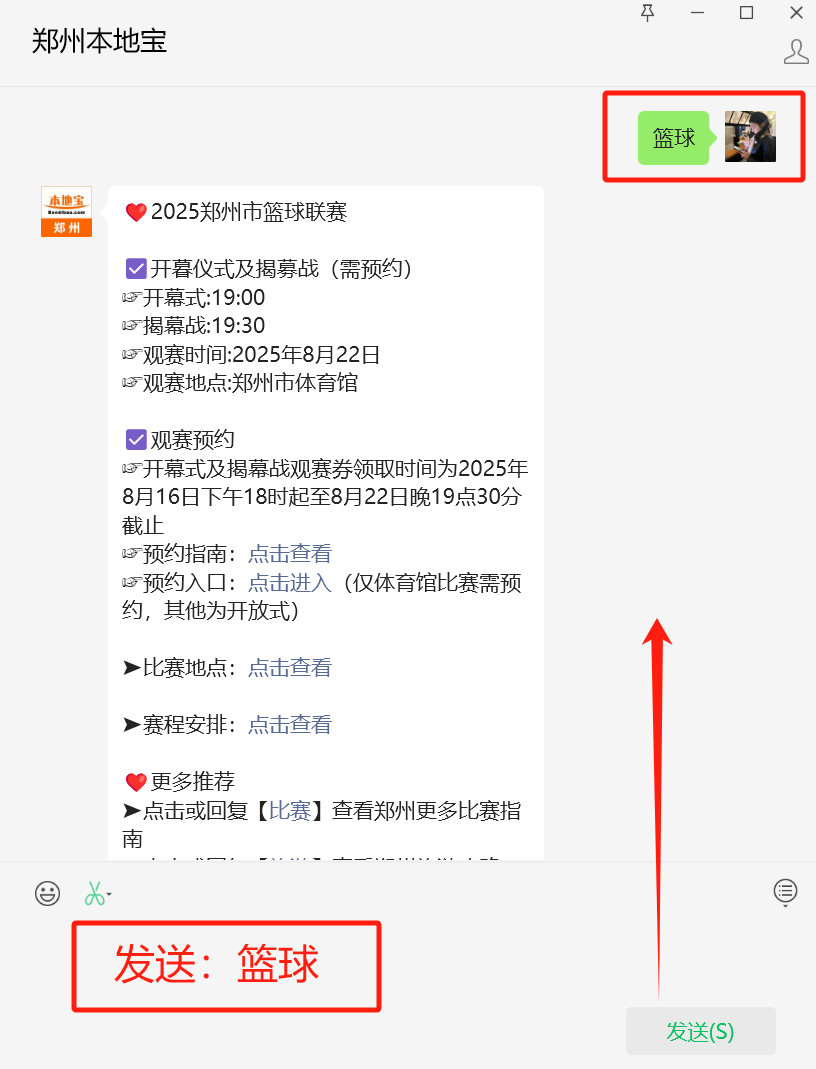This screenshot has width=816, height=1069.
Task: Open the chat menu list icon
Action: tap(785, 891)
